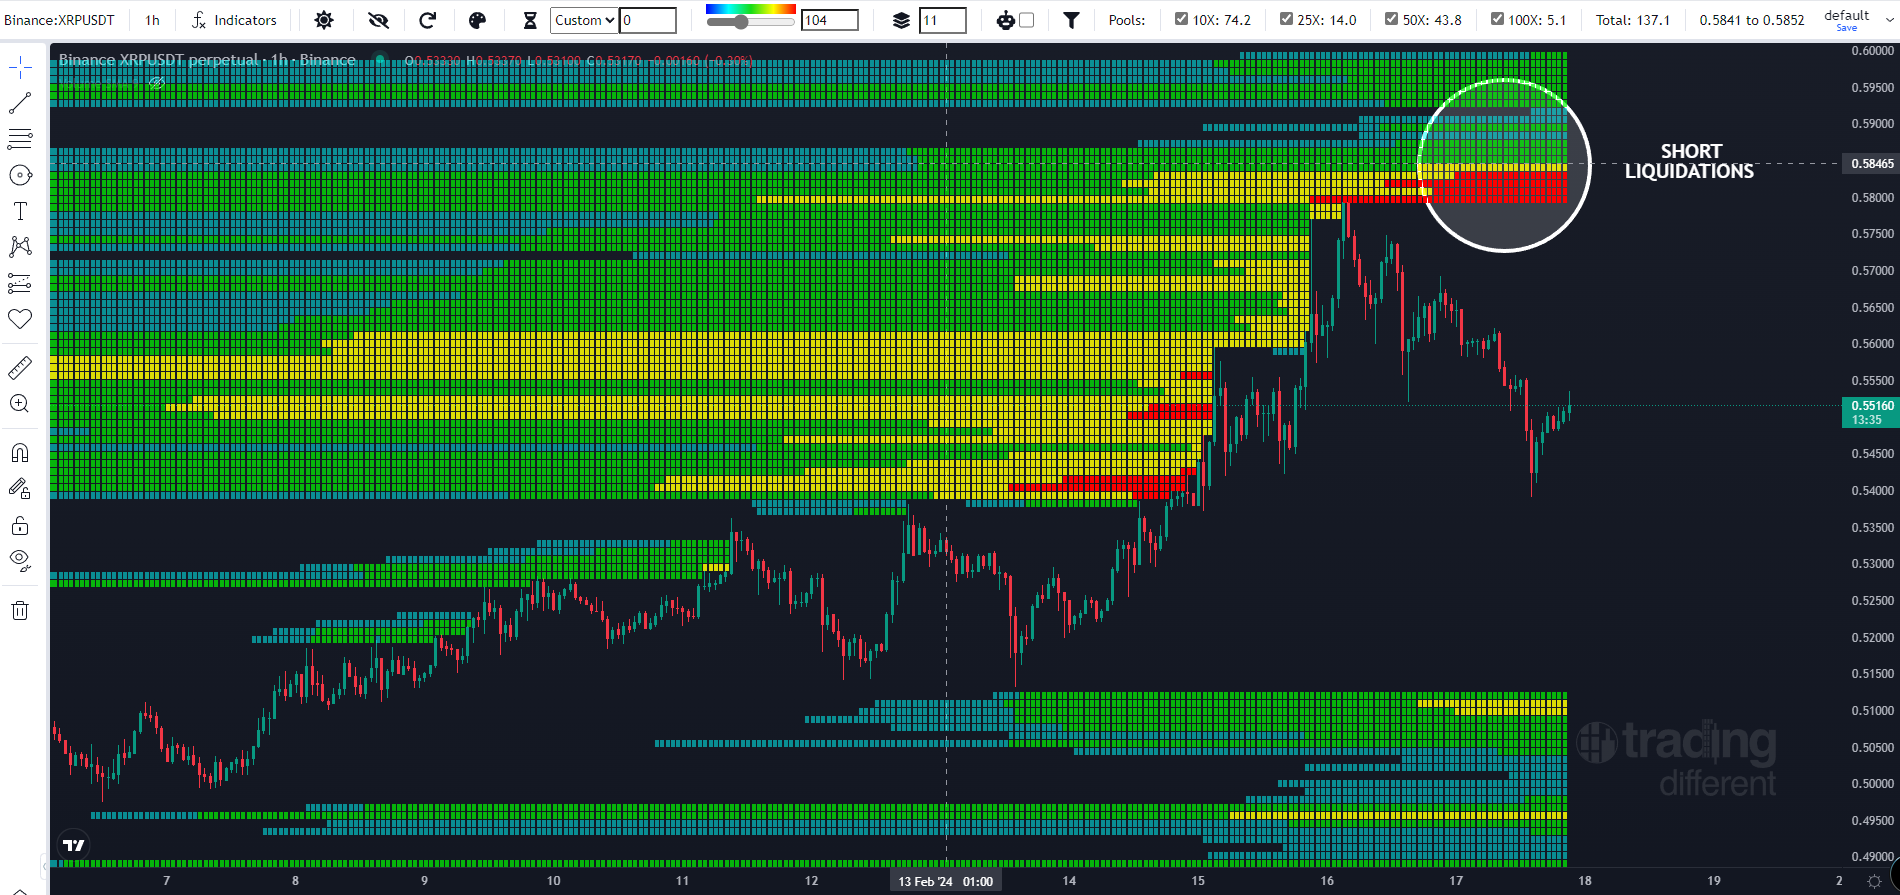The width and height of the screenshot is (1900, 895).
Task: Click the SHORT LIQUIDATIONS annotation text
Action: pyautogui.click(x=1690, y=161)
